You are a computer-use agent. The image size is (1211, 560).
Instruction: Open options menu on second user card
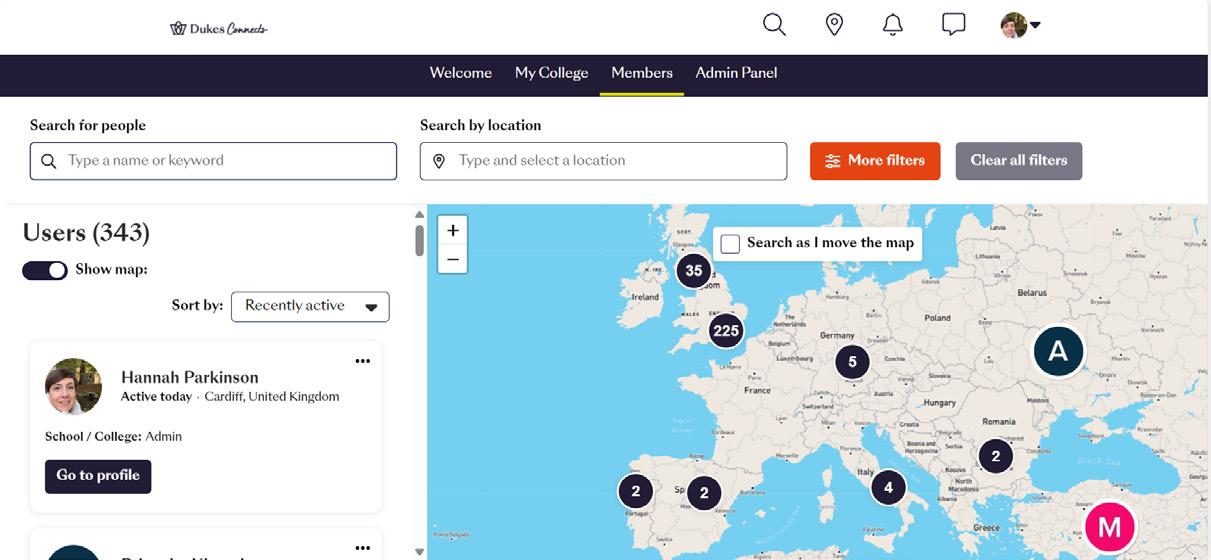(x=362, y=548)
